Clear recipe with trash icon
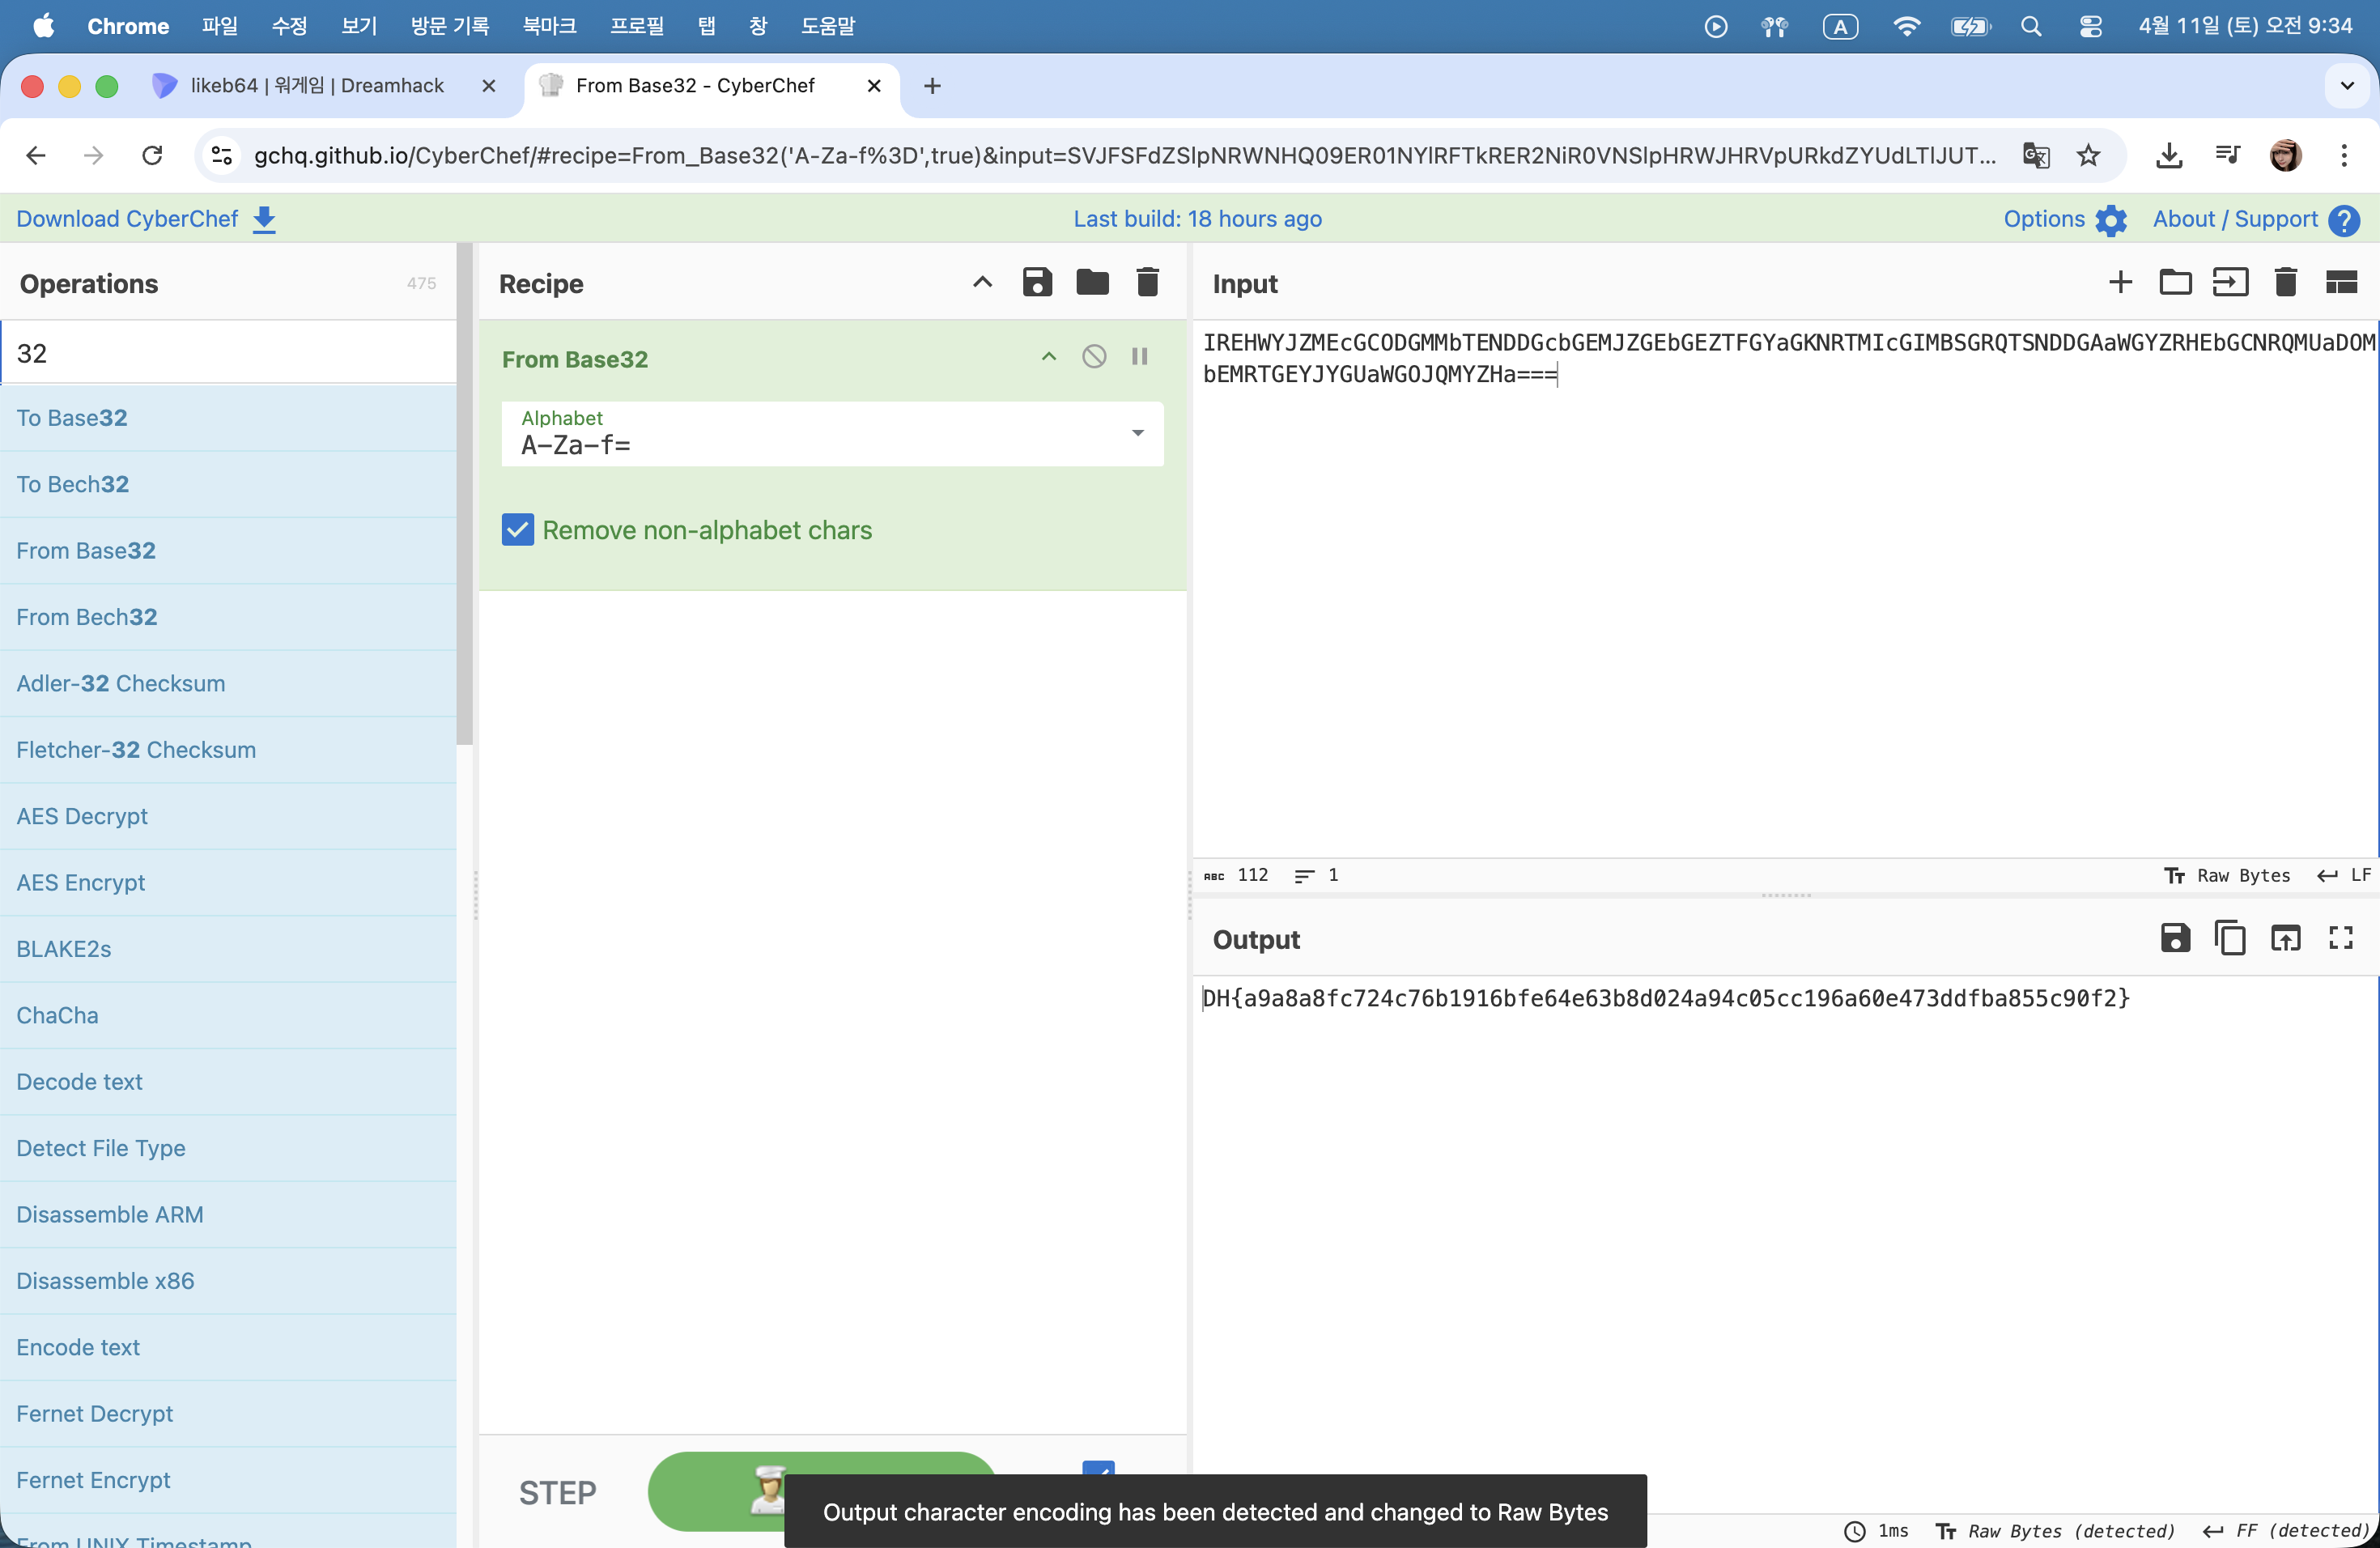Image resolution: width=2380 pixels, height=1548 pixels. click(1147, 283)
